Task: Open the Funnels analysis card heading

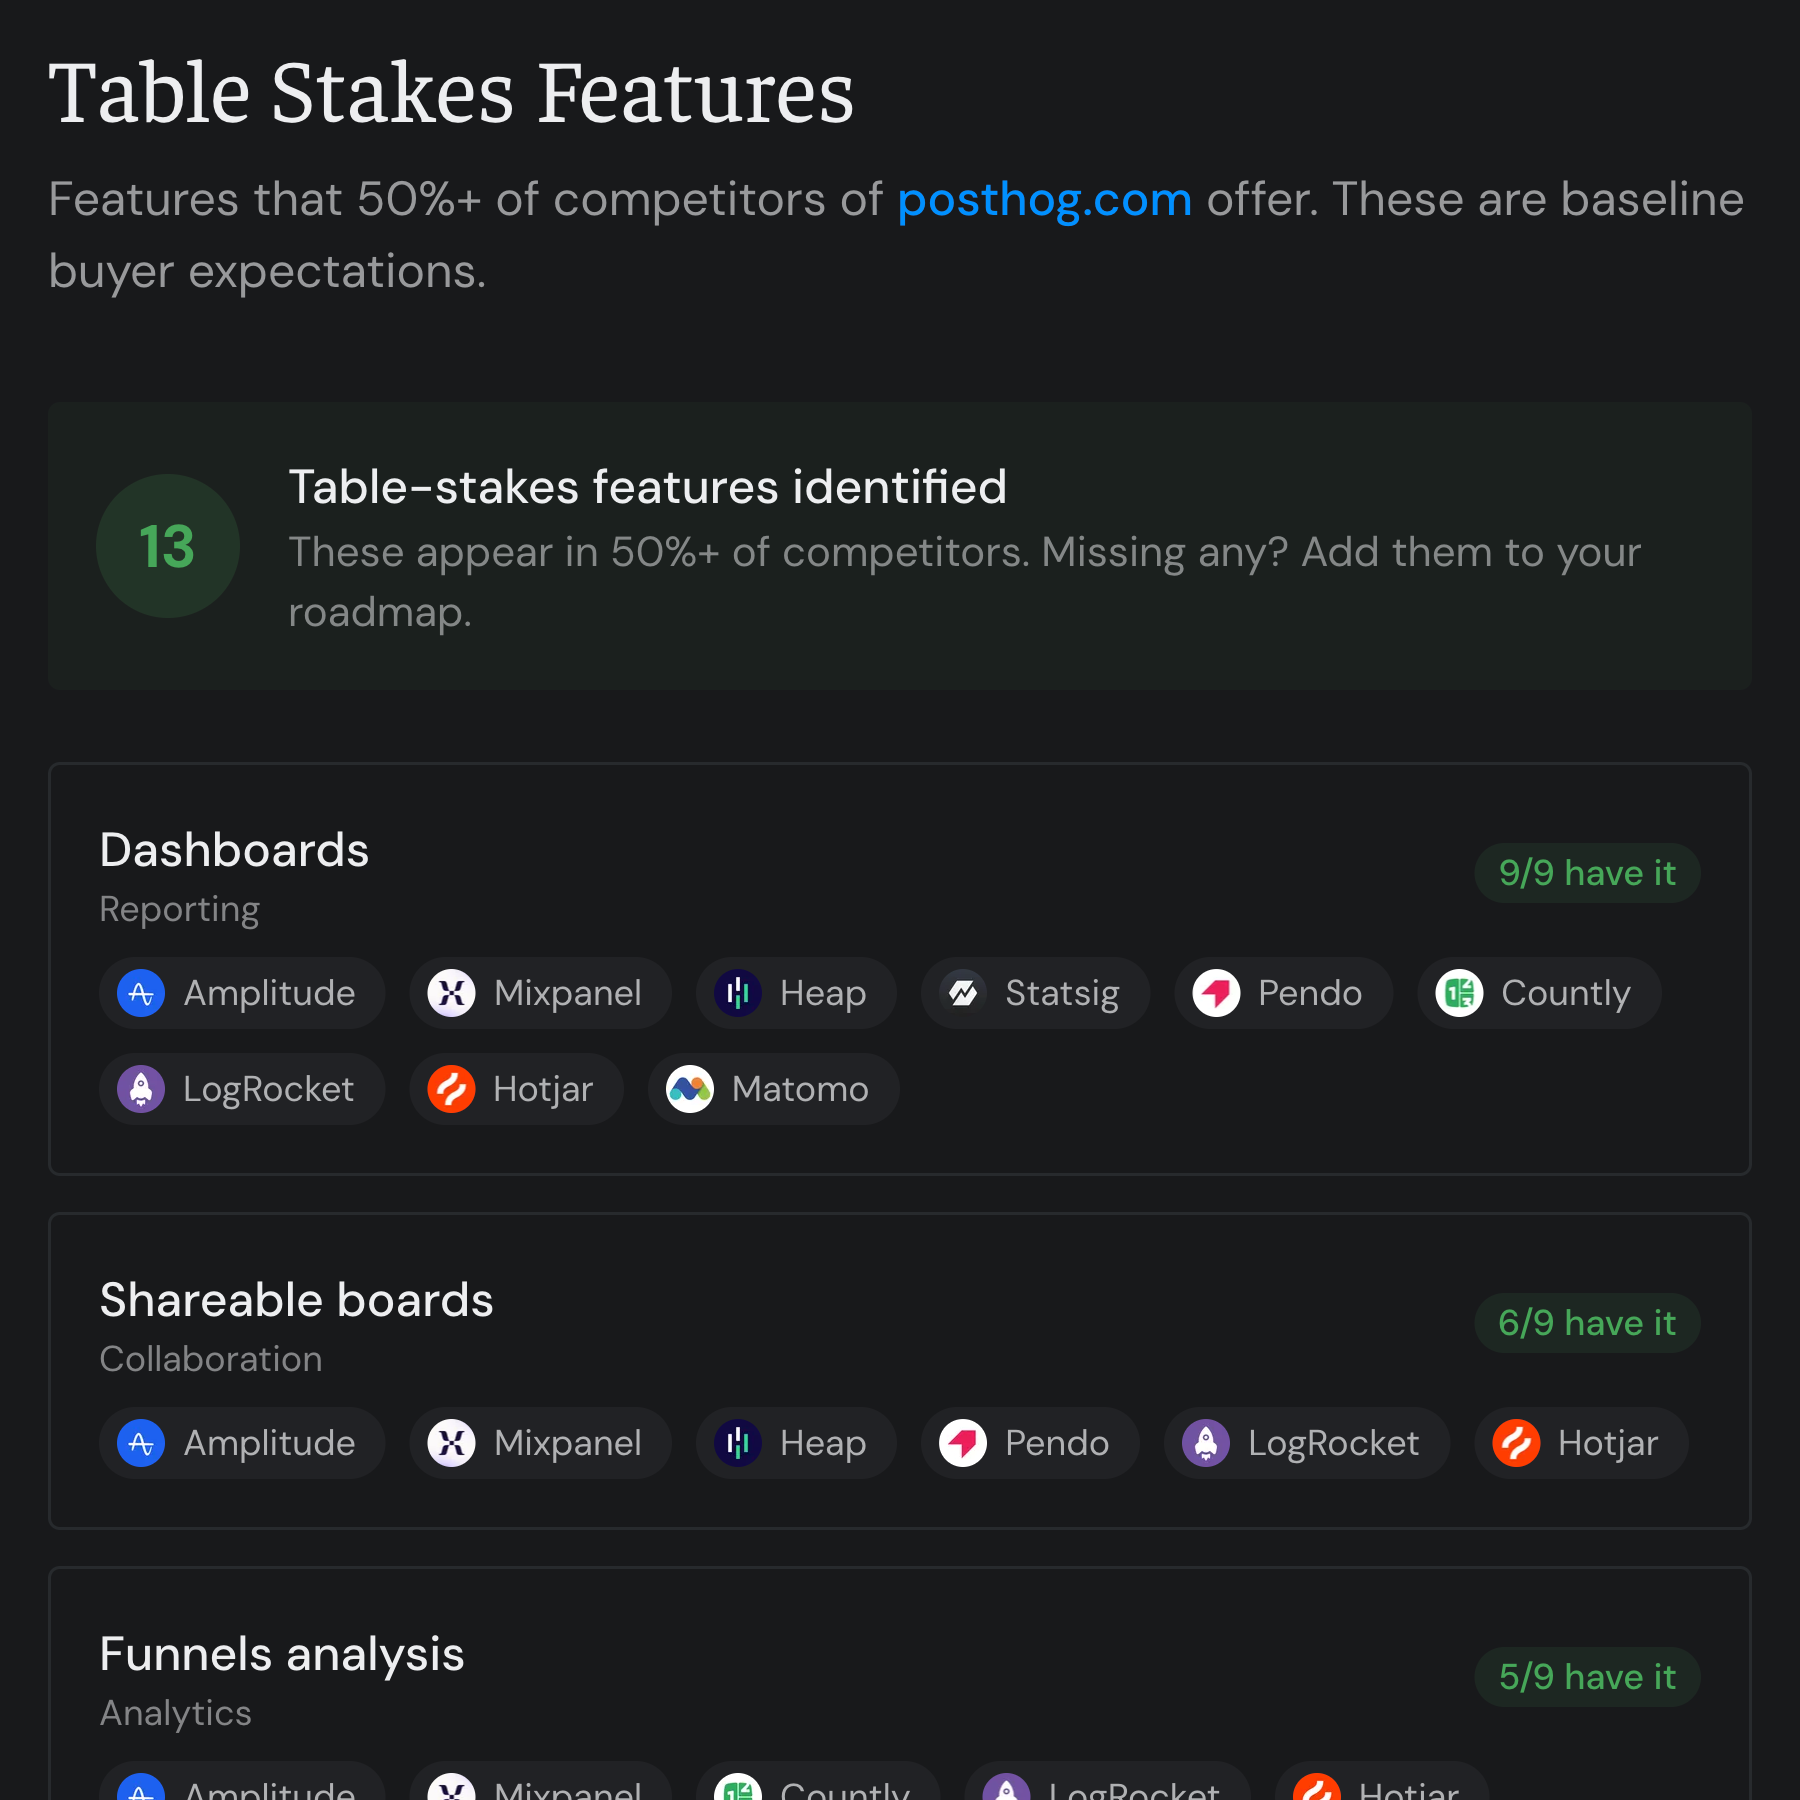Action: tap(282, 1654)
